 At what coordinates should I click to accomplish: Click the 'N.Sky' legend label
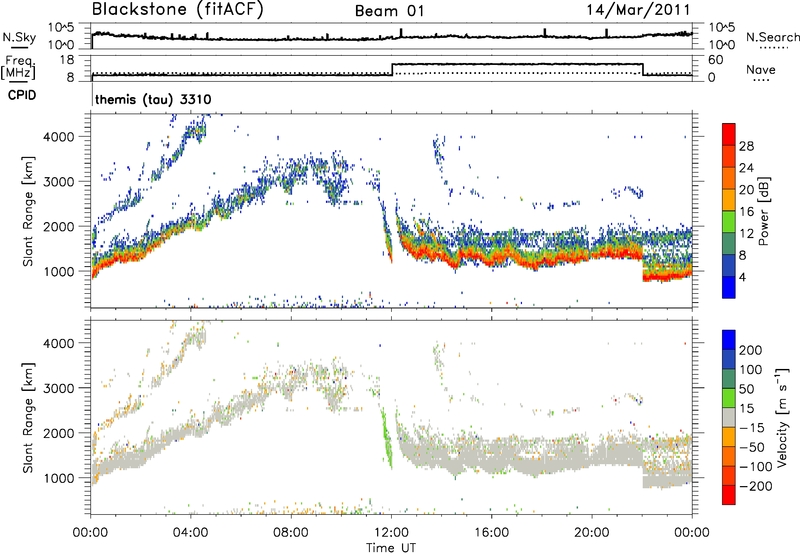(x=19, y=37)
